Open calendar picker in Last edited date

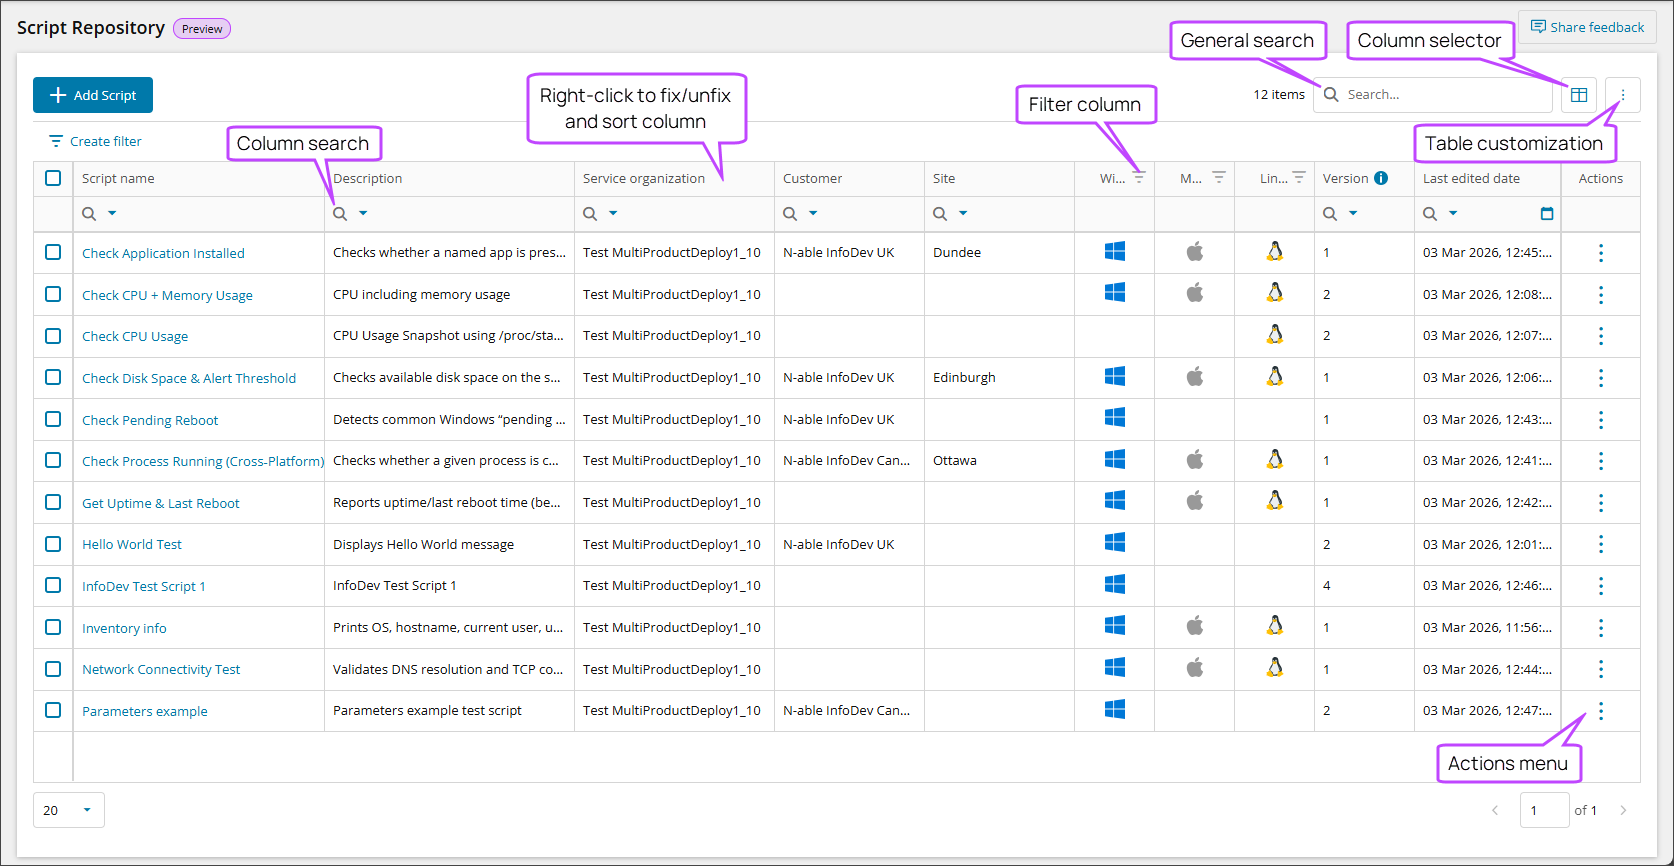[1547, 214]
